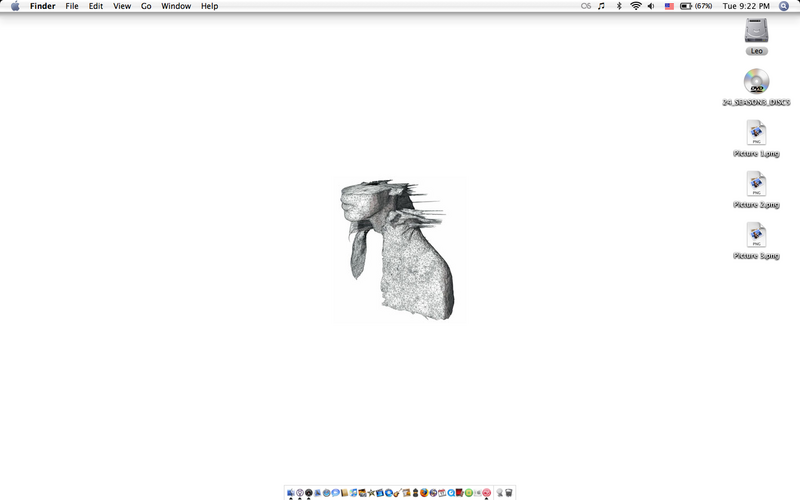Launch Safari from the Dock
This screenshot has height=500, width=800.
click(327, 493)
